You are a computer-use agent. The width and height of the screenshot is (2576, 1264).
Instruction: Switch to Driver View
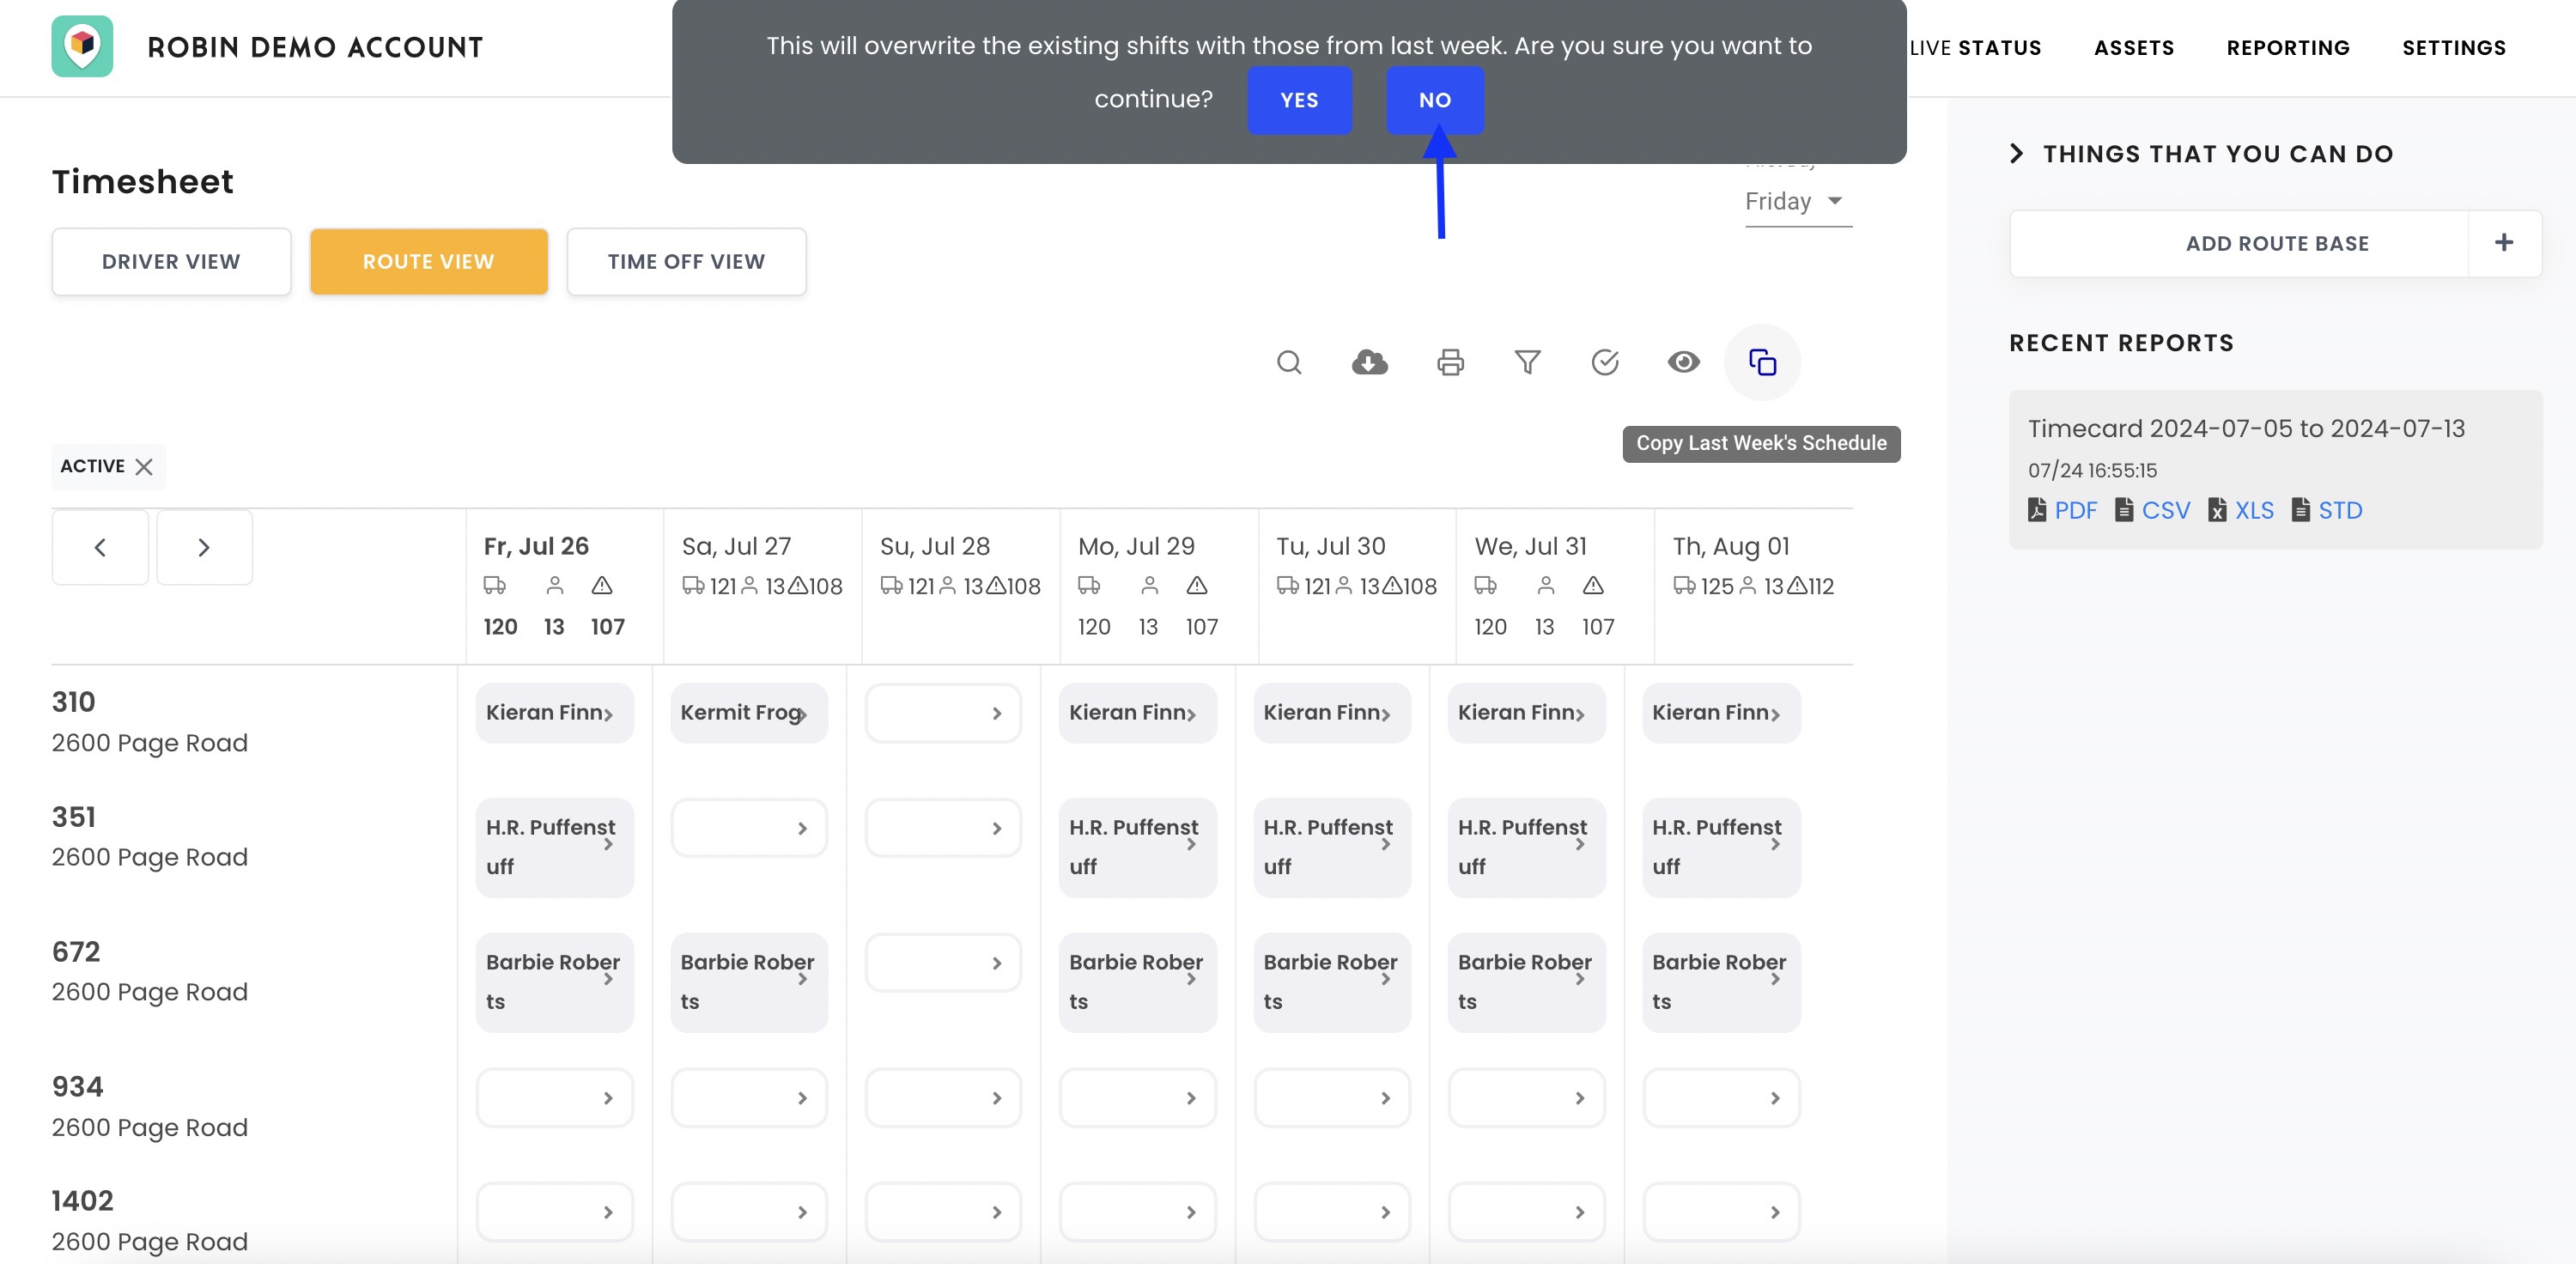click(x=171, y=262)
